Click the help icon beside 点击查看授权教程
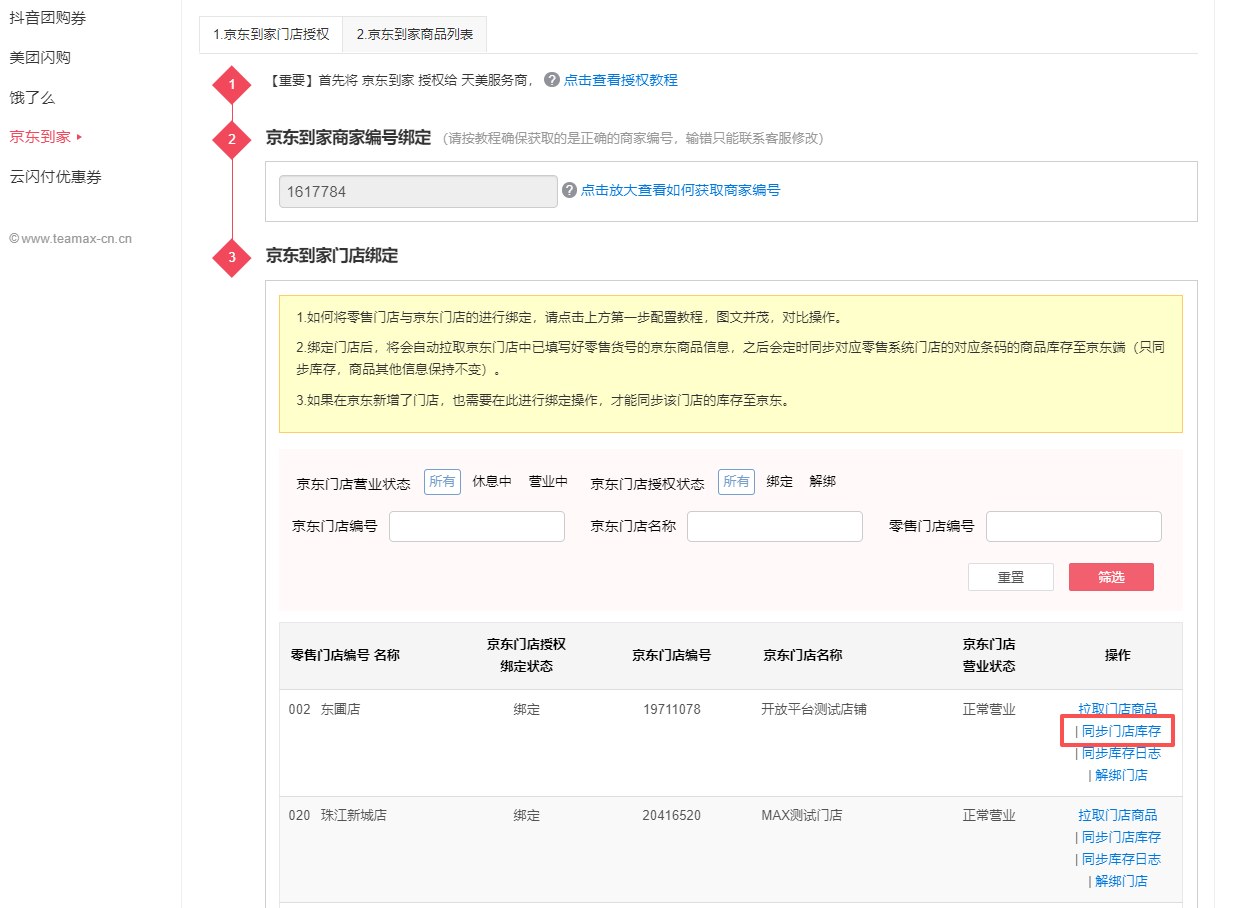This screenshot has height=908, width=1241. [x=552, y=80]
